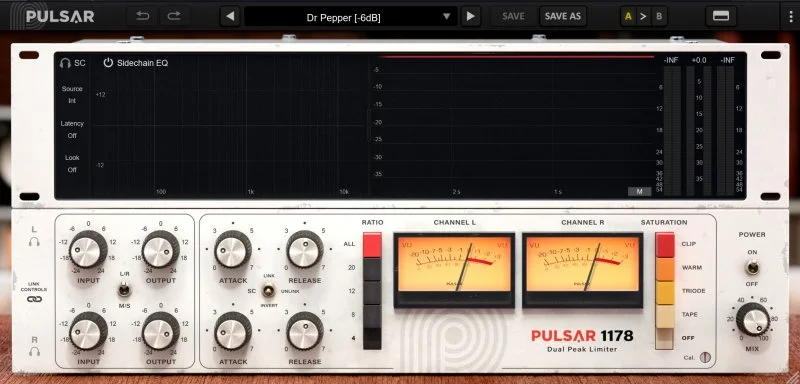Screen dimensions: 800x384
Task: Toggle the Link Controls chain icon
Action: 34,299
